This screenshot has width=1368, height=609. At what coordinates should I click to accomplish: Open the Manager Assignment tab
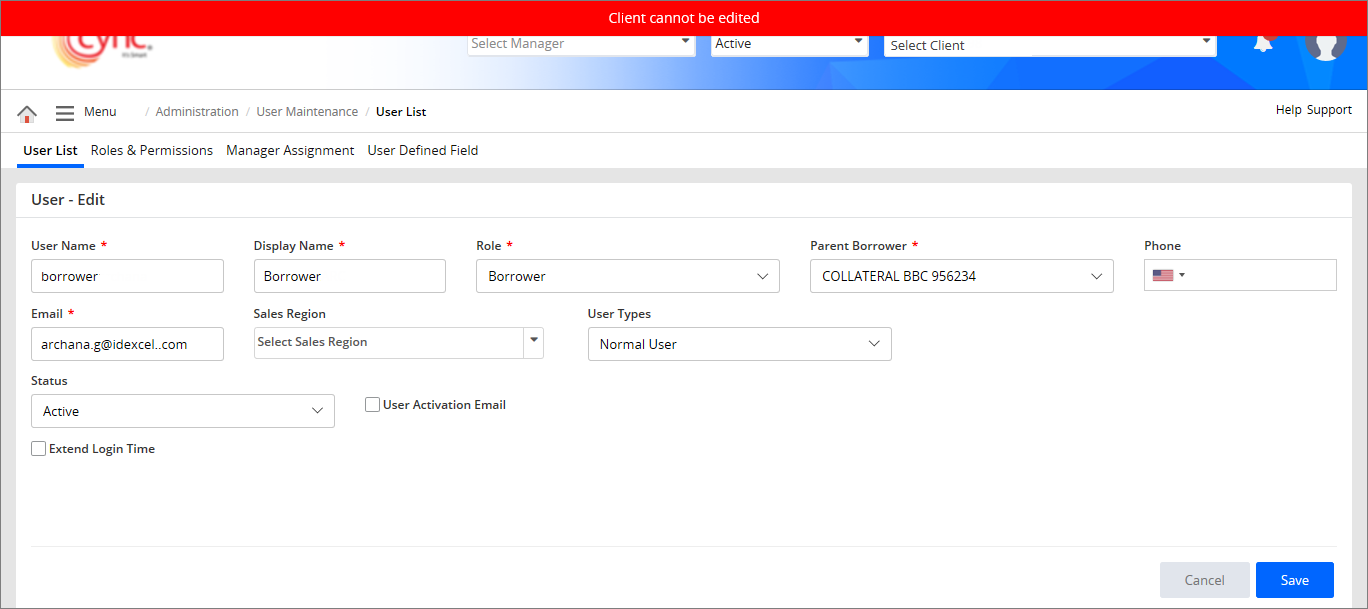point(290,151)
